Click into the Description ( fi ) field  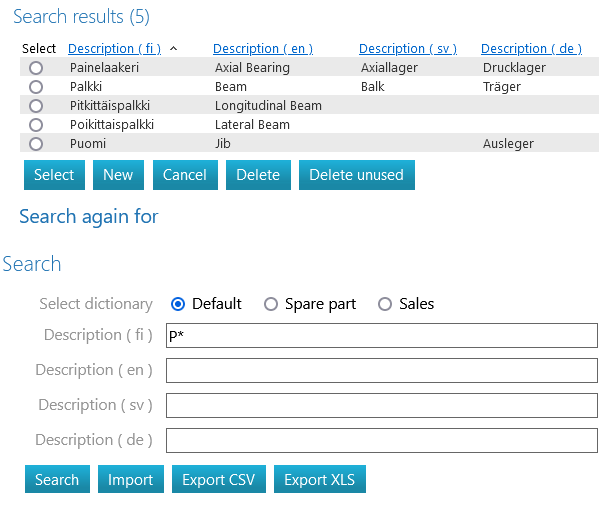click(x=381, y=336)
